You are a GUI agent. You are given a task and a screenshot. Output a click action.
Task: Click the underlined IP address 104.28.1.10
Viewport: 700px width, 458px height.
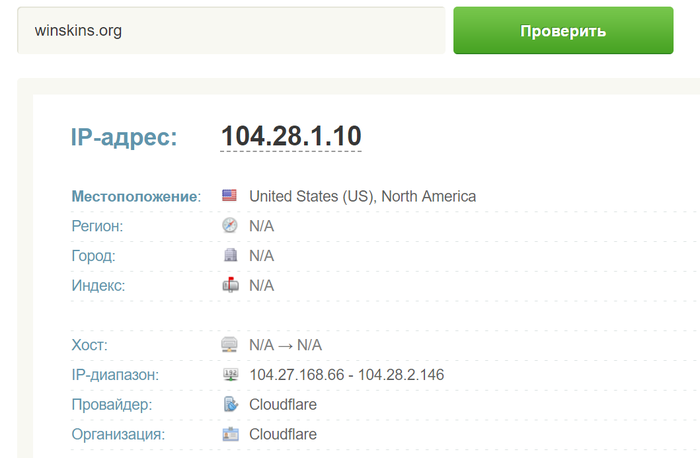click(291, 136)
